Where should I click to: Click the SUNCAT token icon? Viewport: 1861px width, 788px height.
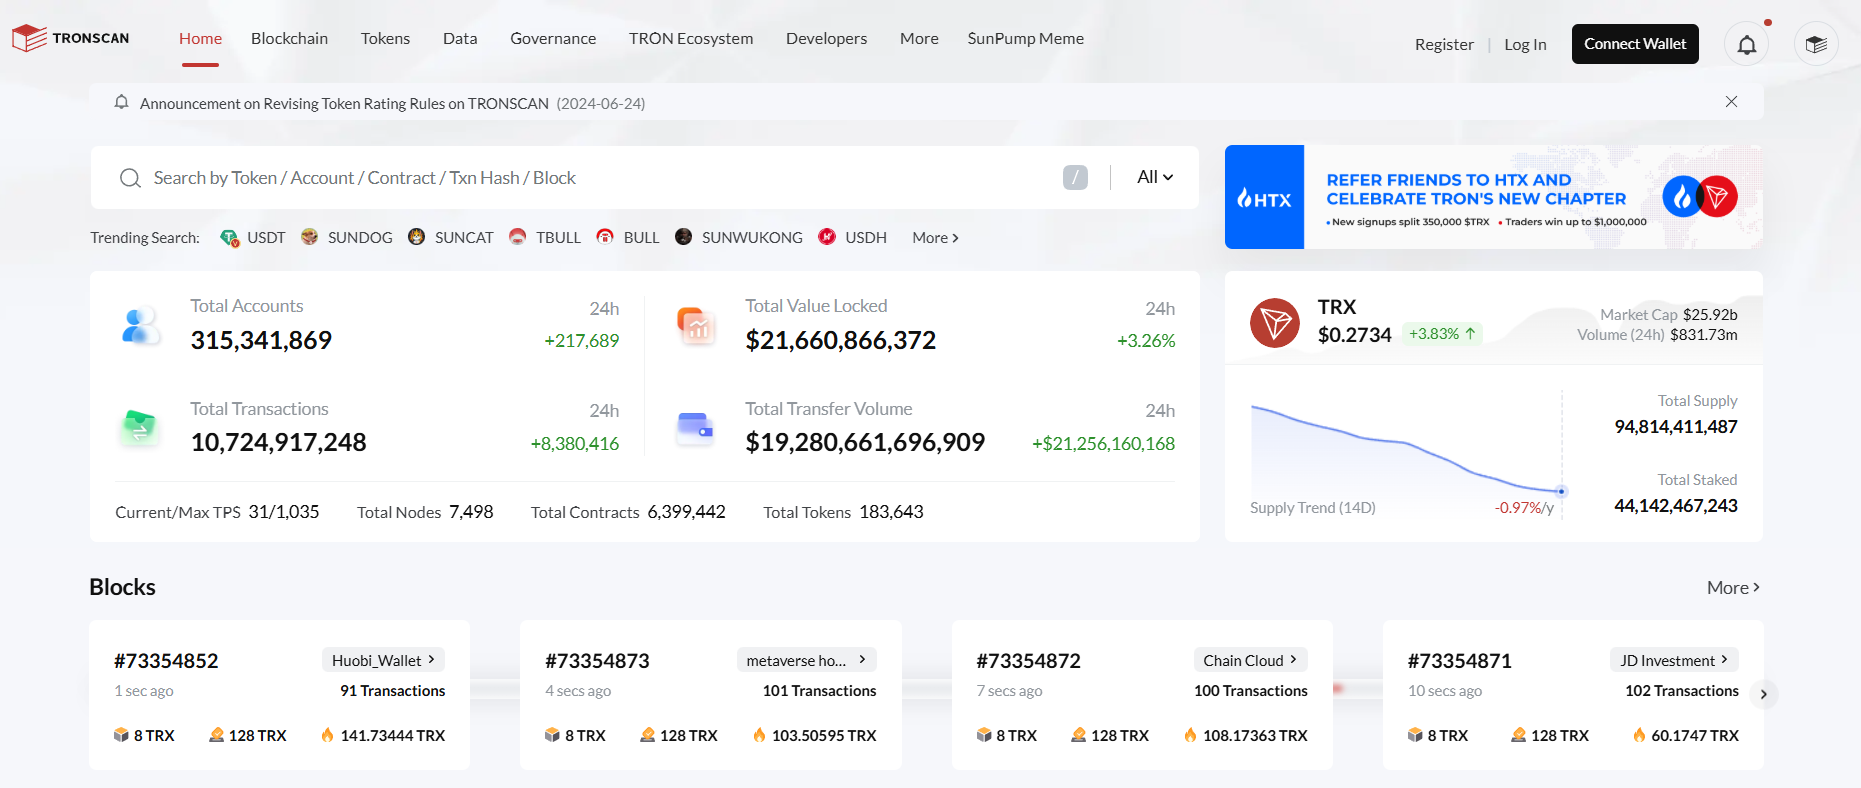pyautogui.click(x=416, y=237)
